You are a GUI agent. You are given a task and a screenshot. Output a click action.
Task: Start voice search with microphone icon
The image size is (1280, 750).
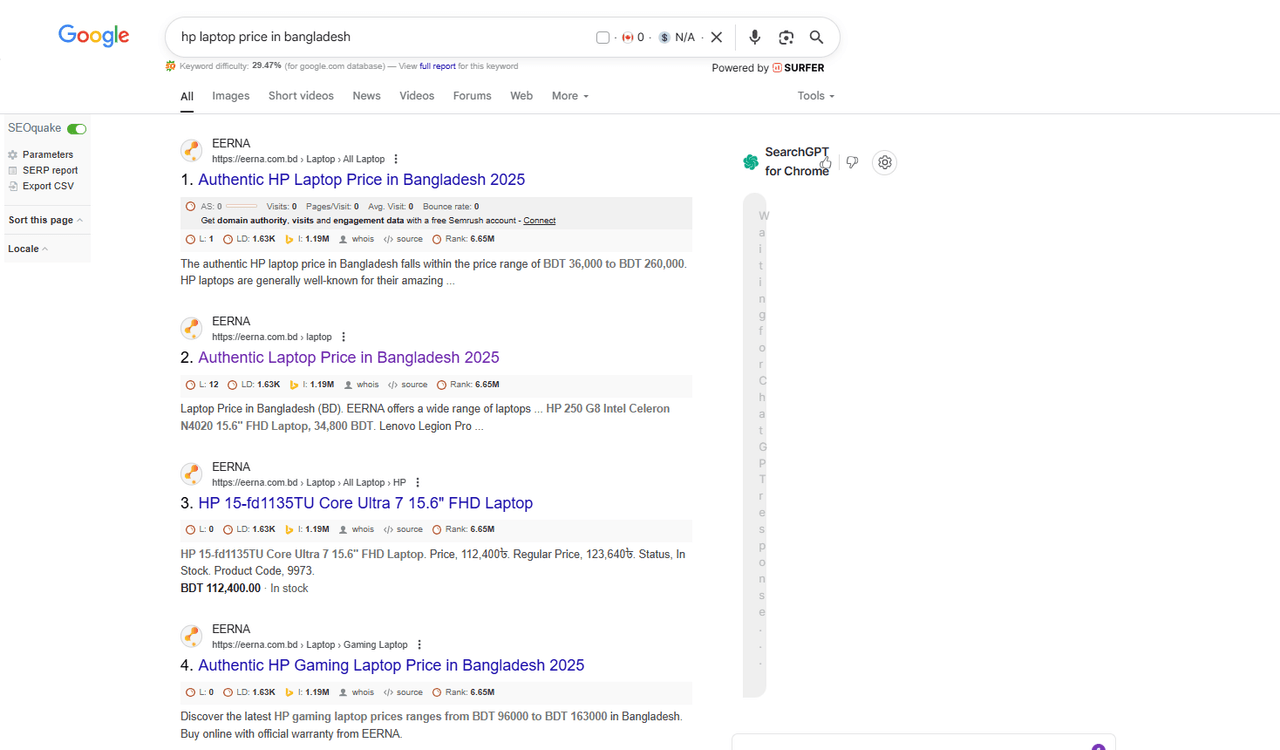[755, 37]
